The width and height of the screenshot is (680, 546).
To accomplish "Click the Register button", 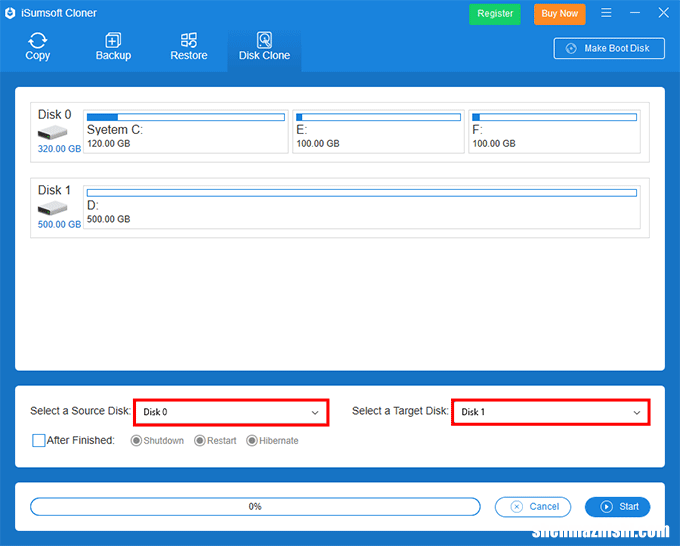I will click(495, 14).
